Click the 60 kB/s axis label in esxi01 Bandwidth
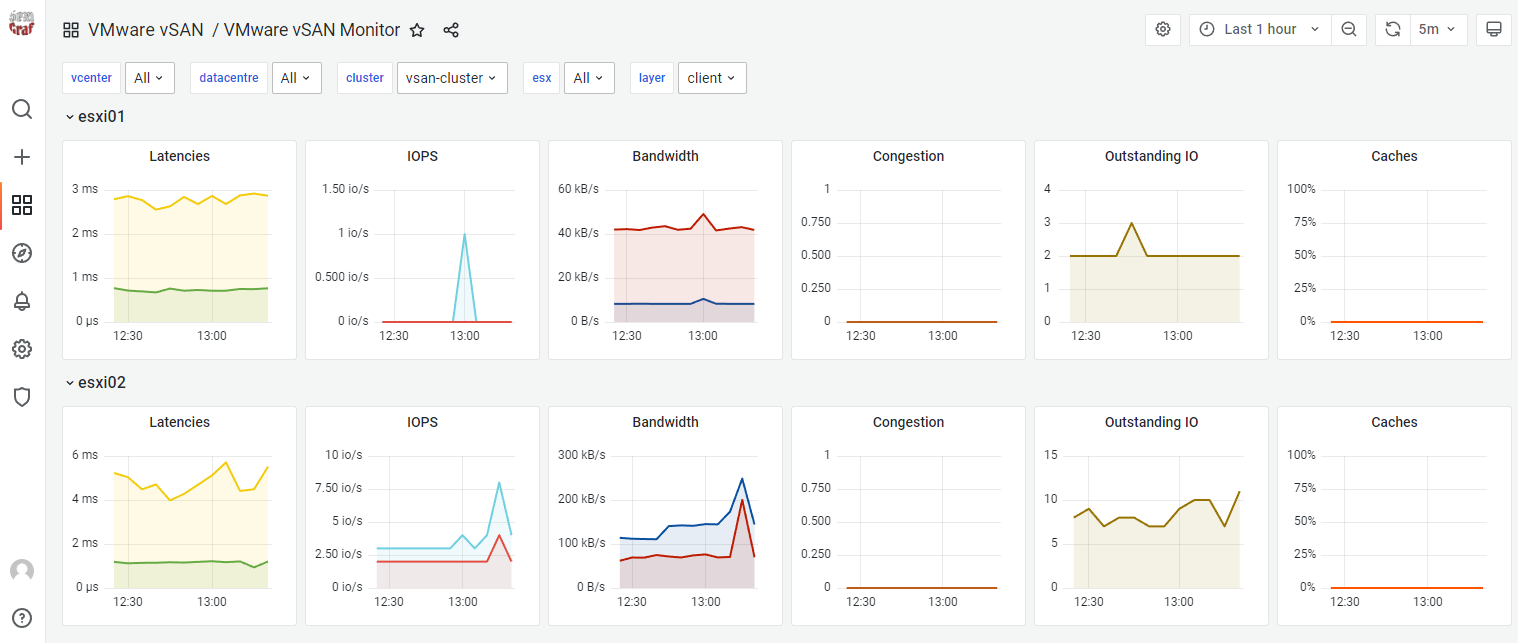 [x=578, y=189]
